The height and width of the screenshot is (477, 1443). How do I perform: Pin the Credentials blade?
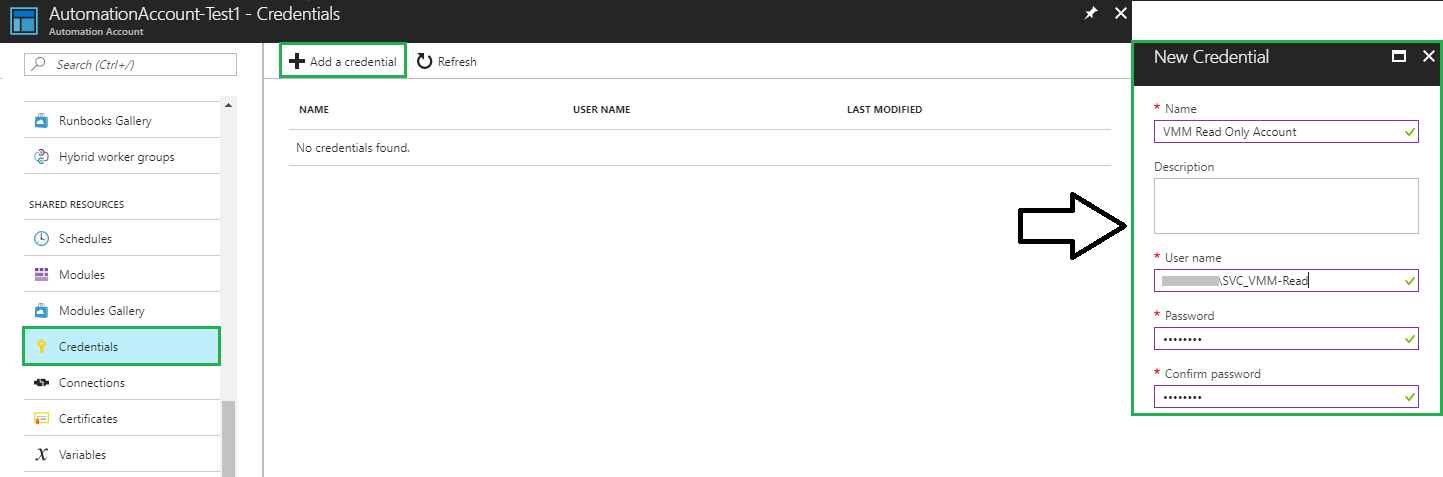tap(1091, 14)
